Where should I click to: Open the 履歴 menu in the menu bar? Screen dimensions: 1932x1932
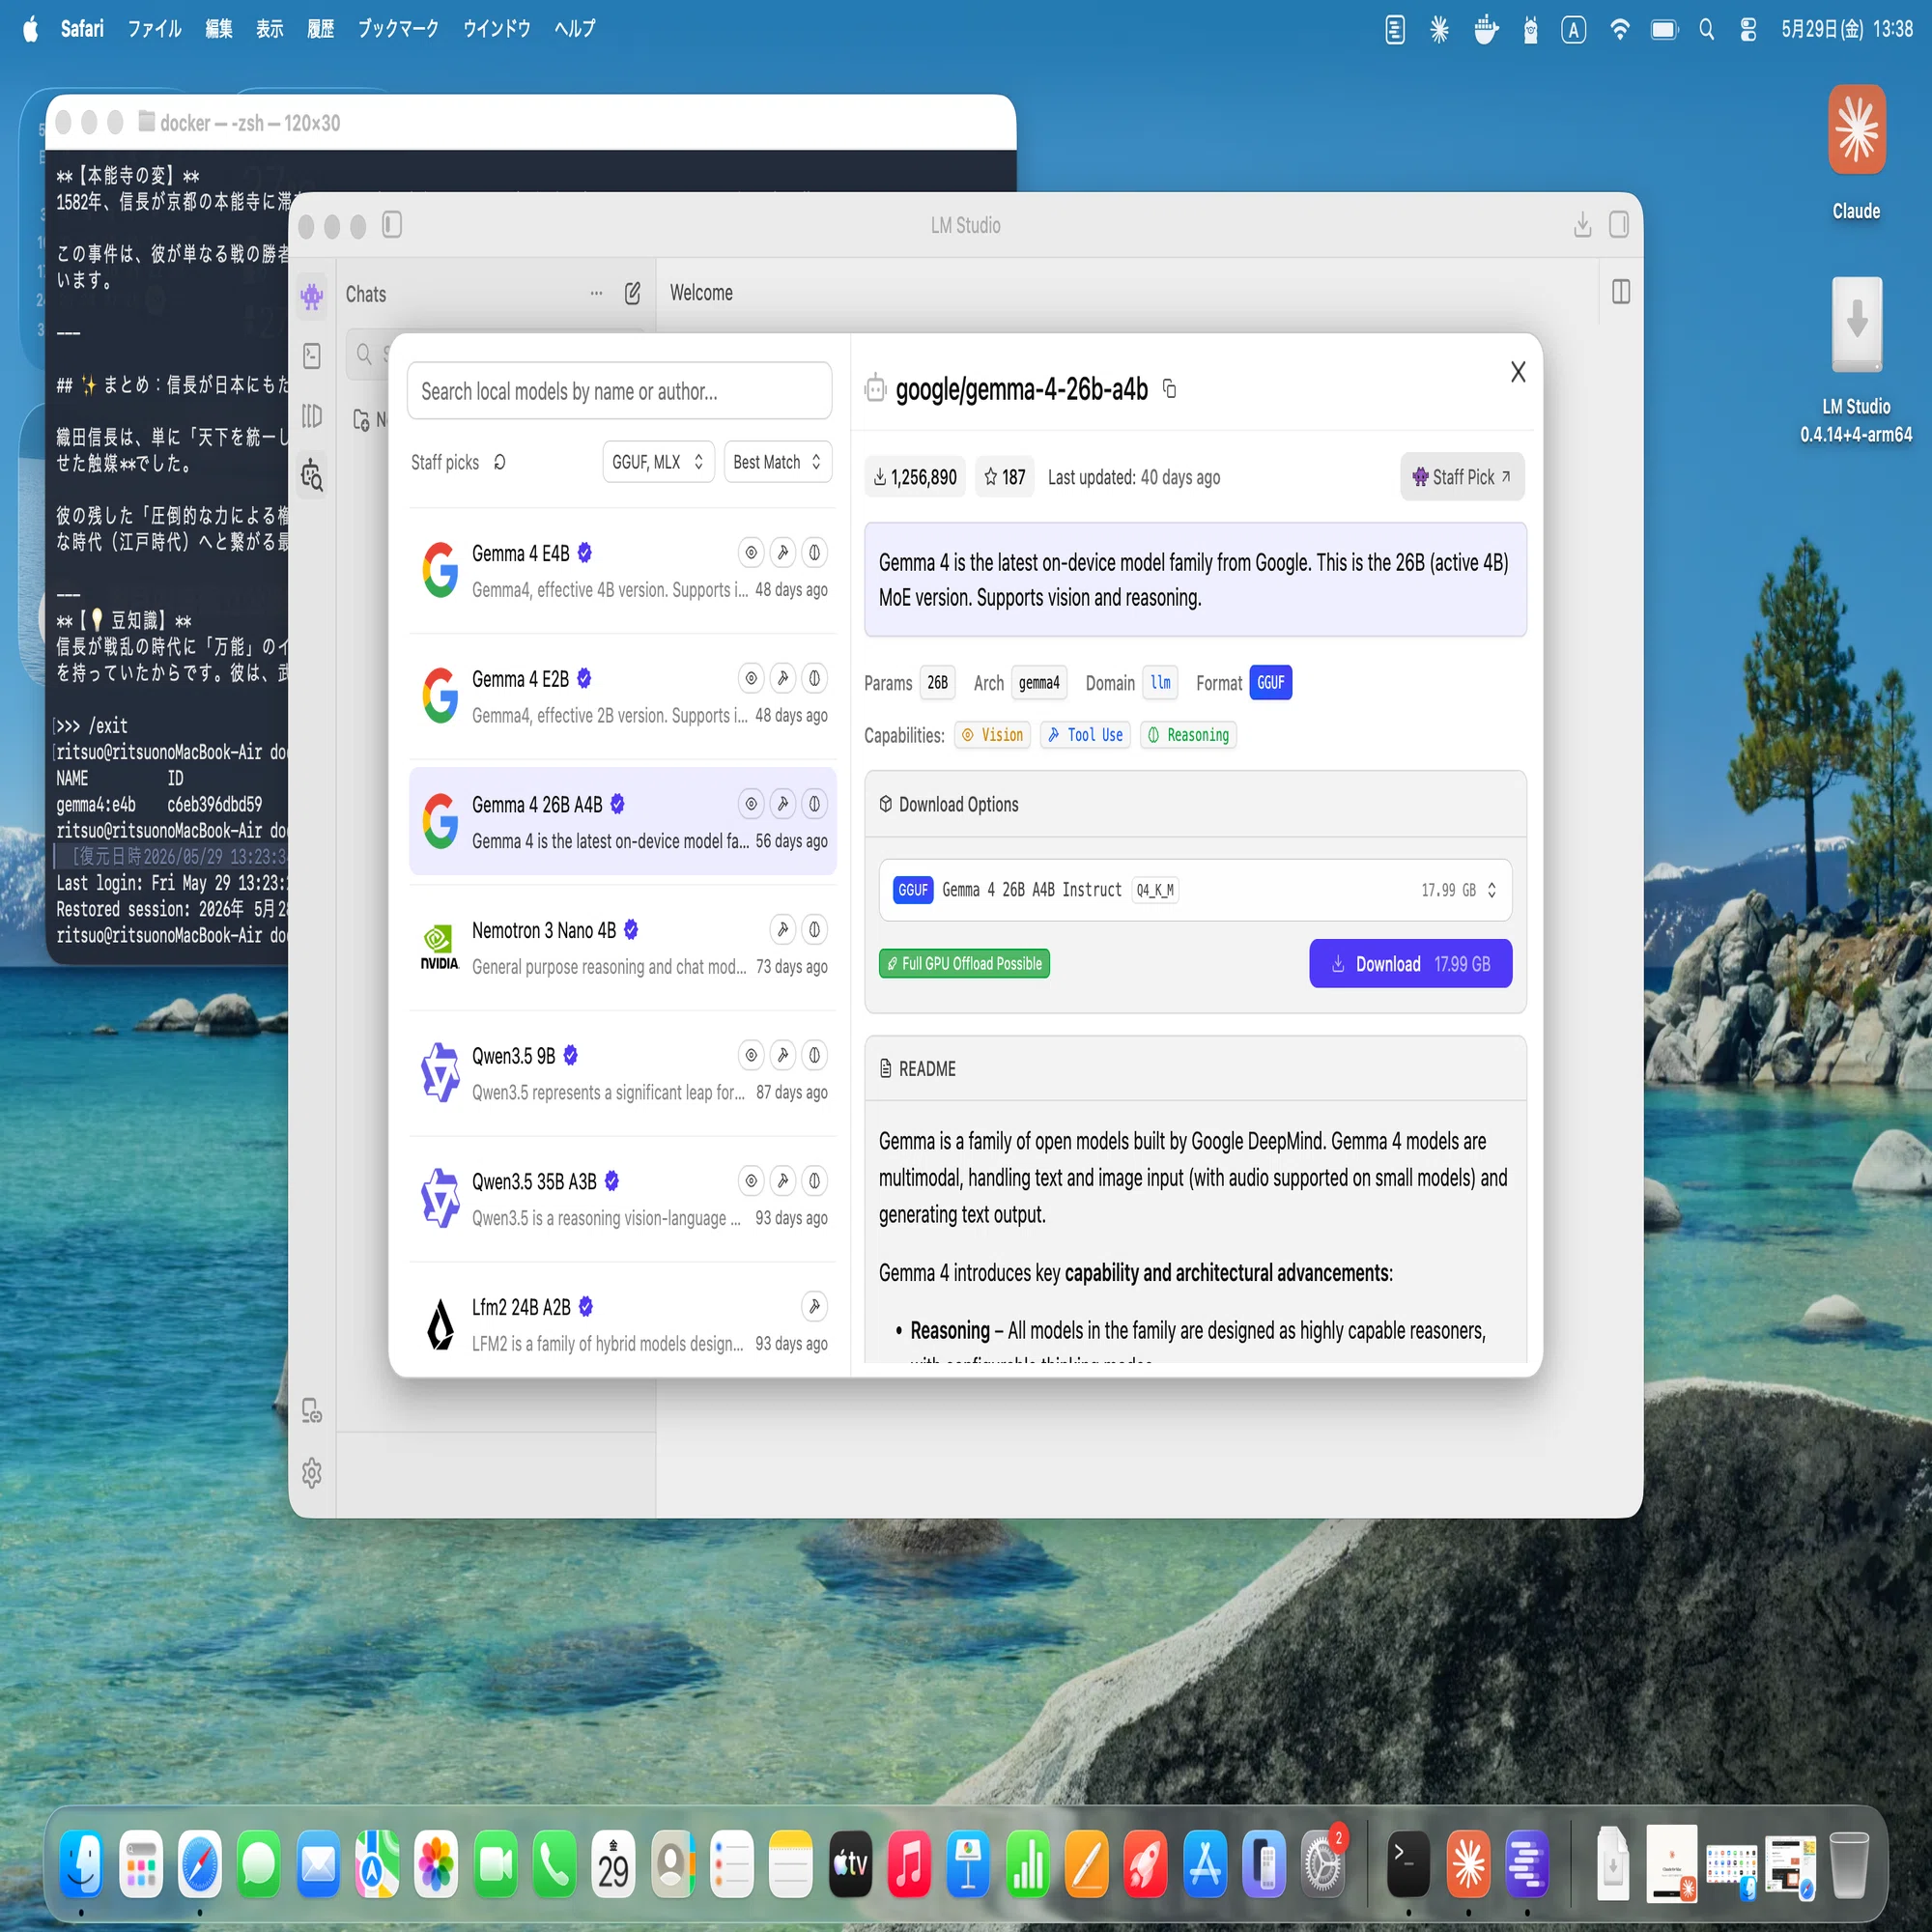tap(321, 29)
